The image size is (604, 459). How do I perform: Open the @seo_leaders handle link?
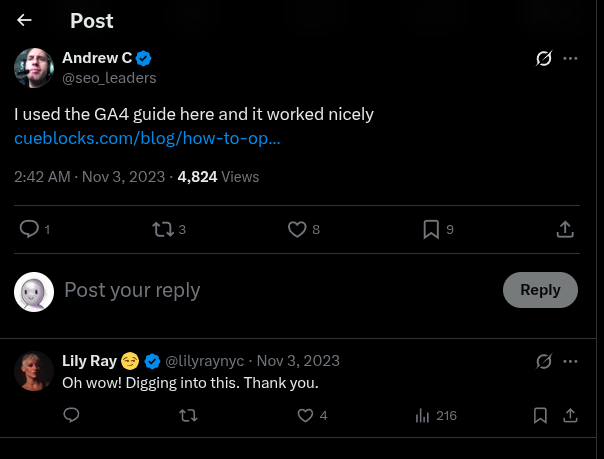coord(109,77)
